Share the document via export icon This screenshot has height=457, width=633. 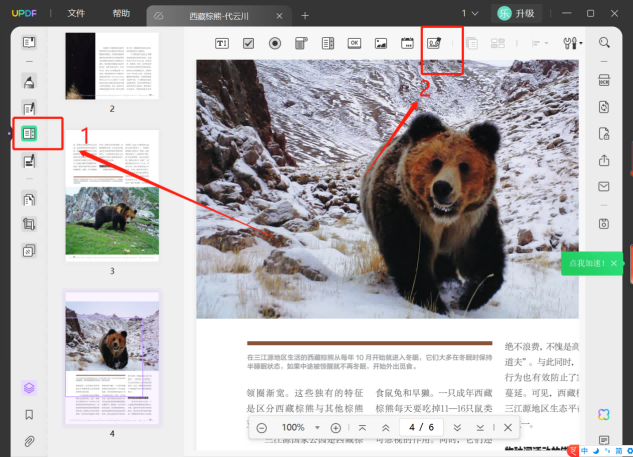coord(604,161)
